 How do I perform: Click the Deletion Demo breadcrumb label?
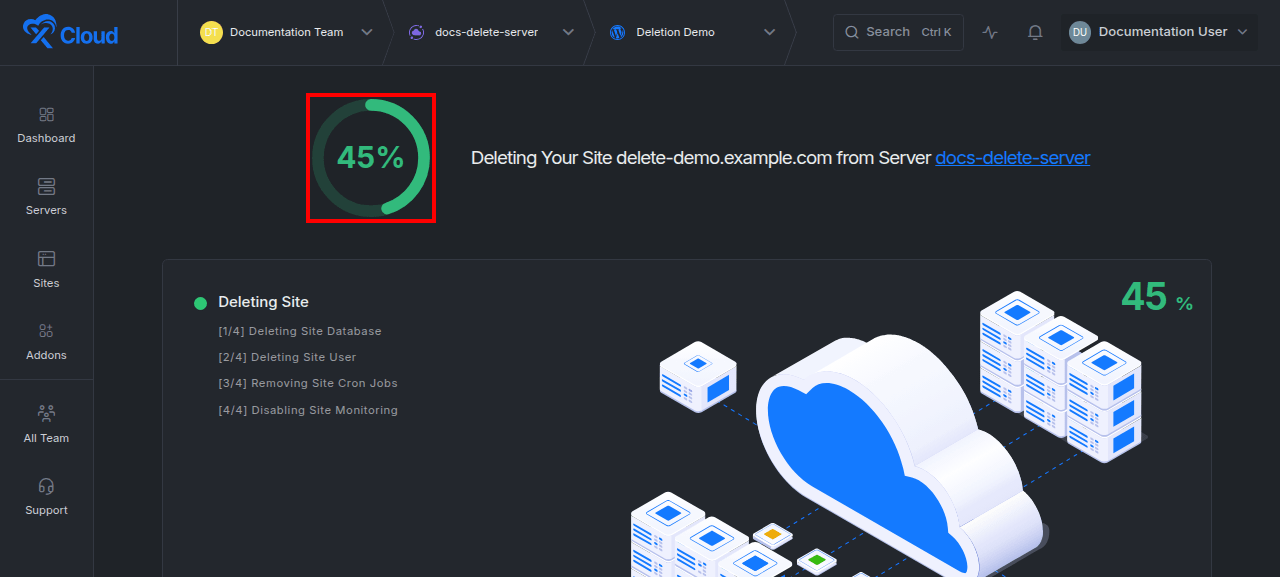coord(675,32)
